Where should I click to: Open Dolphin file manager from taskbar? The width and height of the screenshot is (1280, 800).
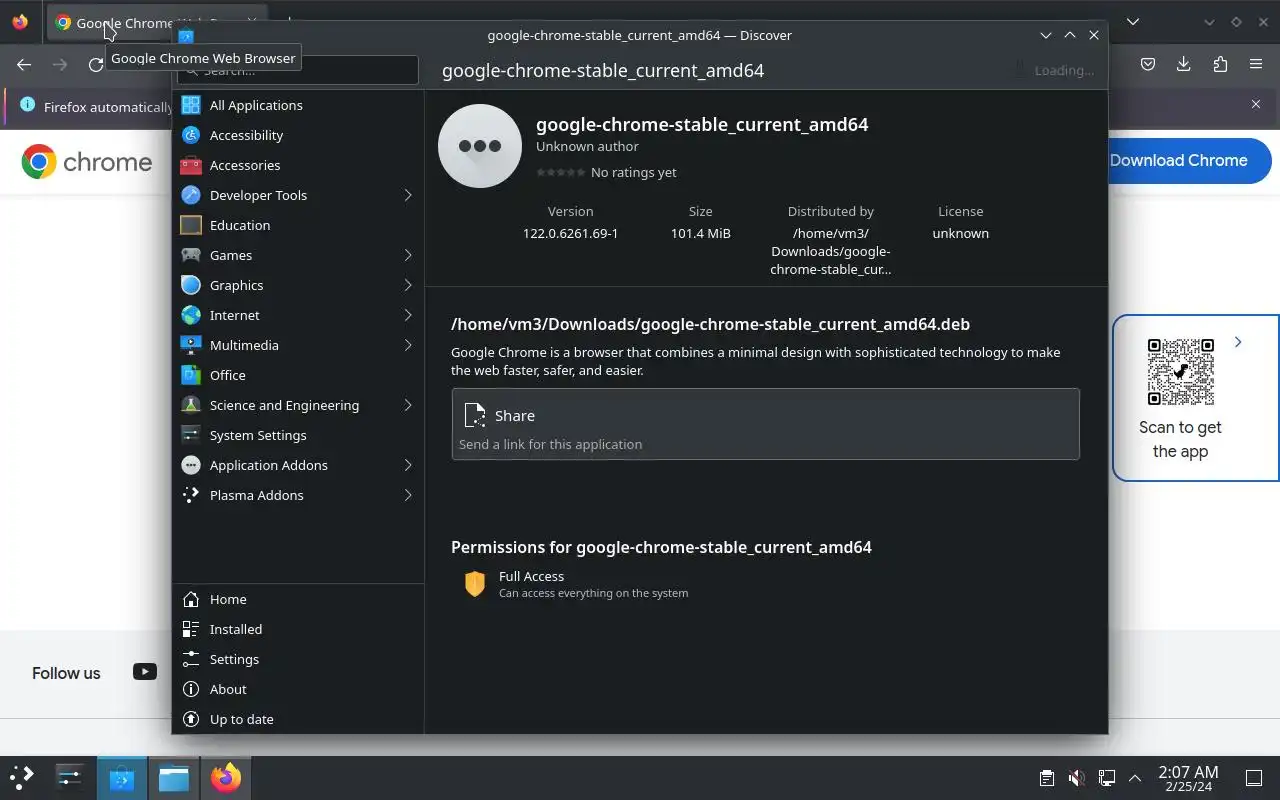pyautogui.click(x=174, y=777)
